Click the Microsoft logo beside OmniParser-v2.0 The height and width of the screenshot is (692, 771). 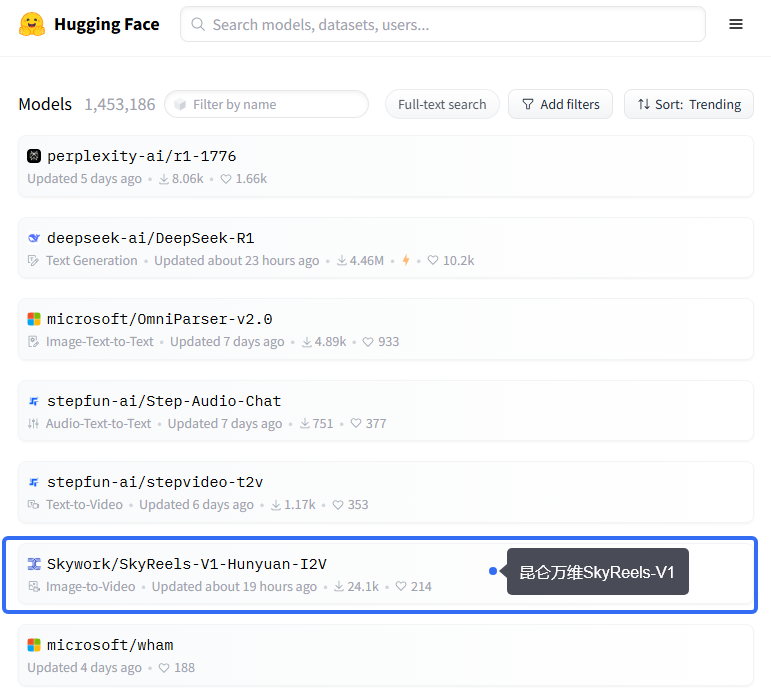(x=34, y=319)
